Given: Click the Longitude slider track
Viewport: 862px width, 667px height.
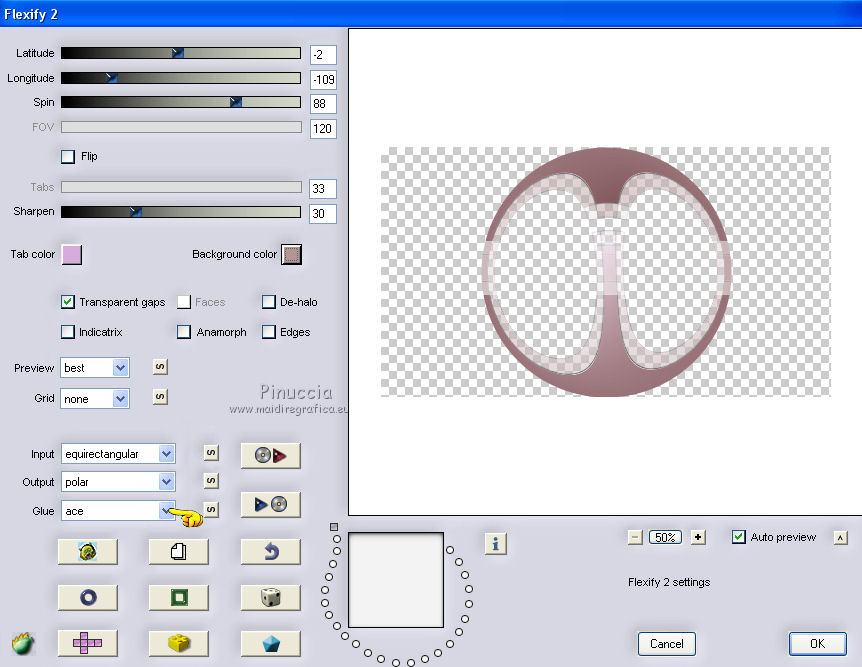Looking at the screenshot, I should (181, 78).
